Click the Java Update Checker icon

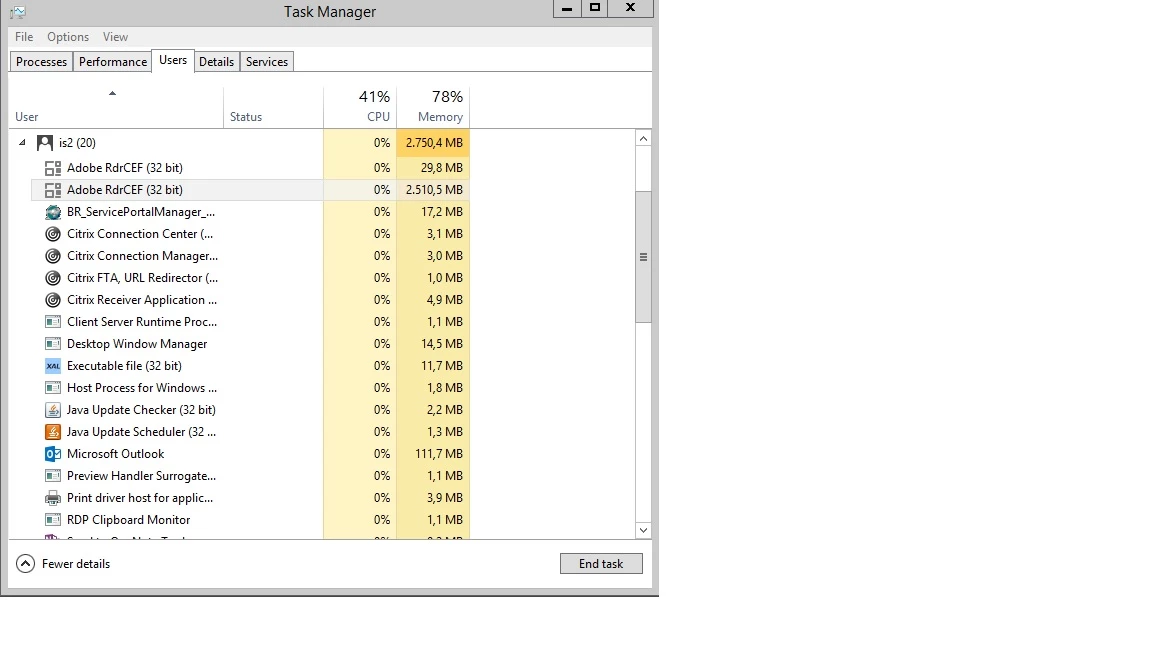tap(53, 410)
